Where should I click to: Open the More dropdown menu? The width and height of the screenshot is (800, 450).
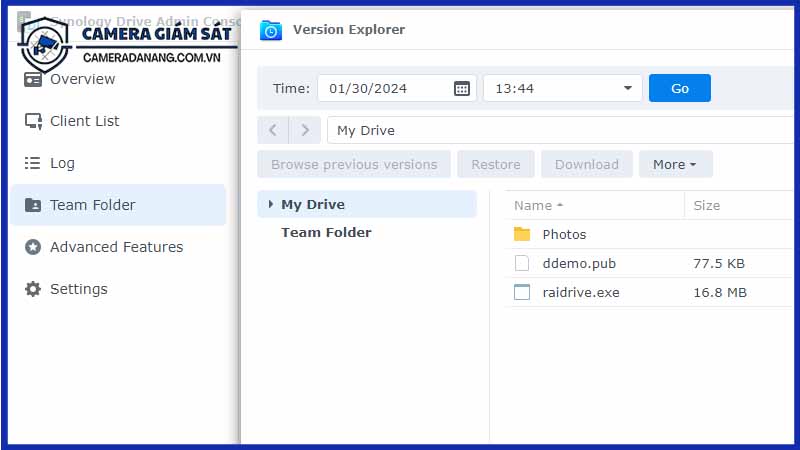coord(675,164)
